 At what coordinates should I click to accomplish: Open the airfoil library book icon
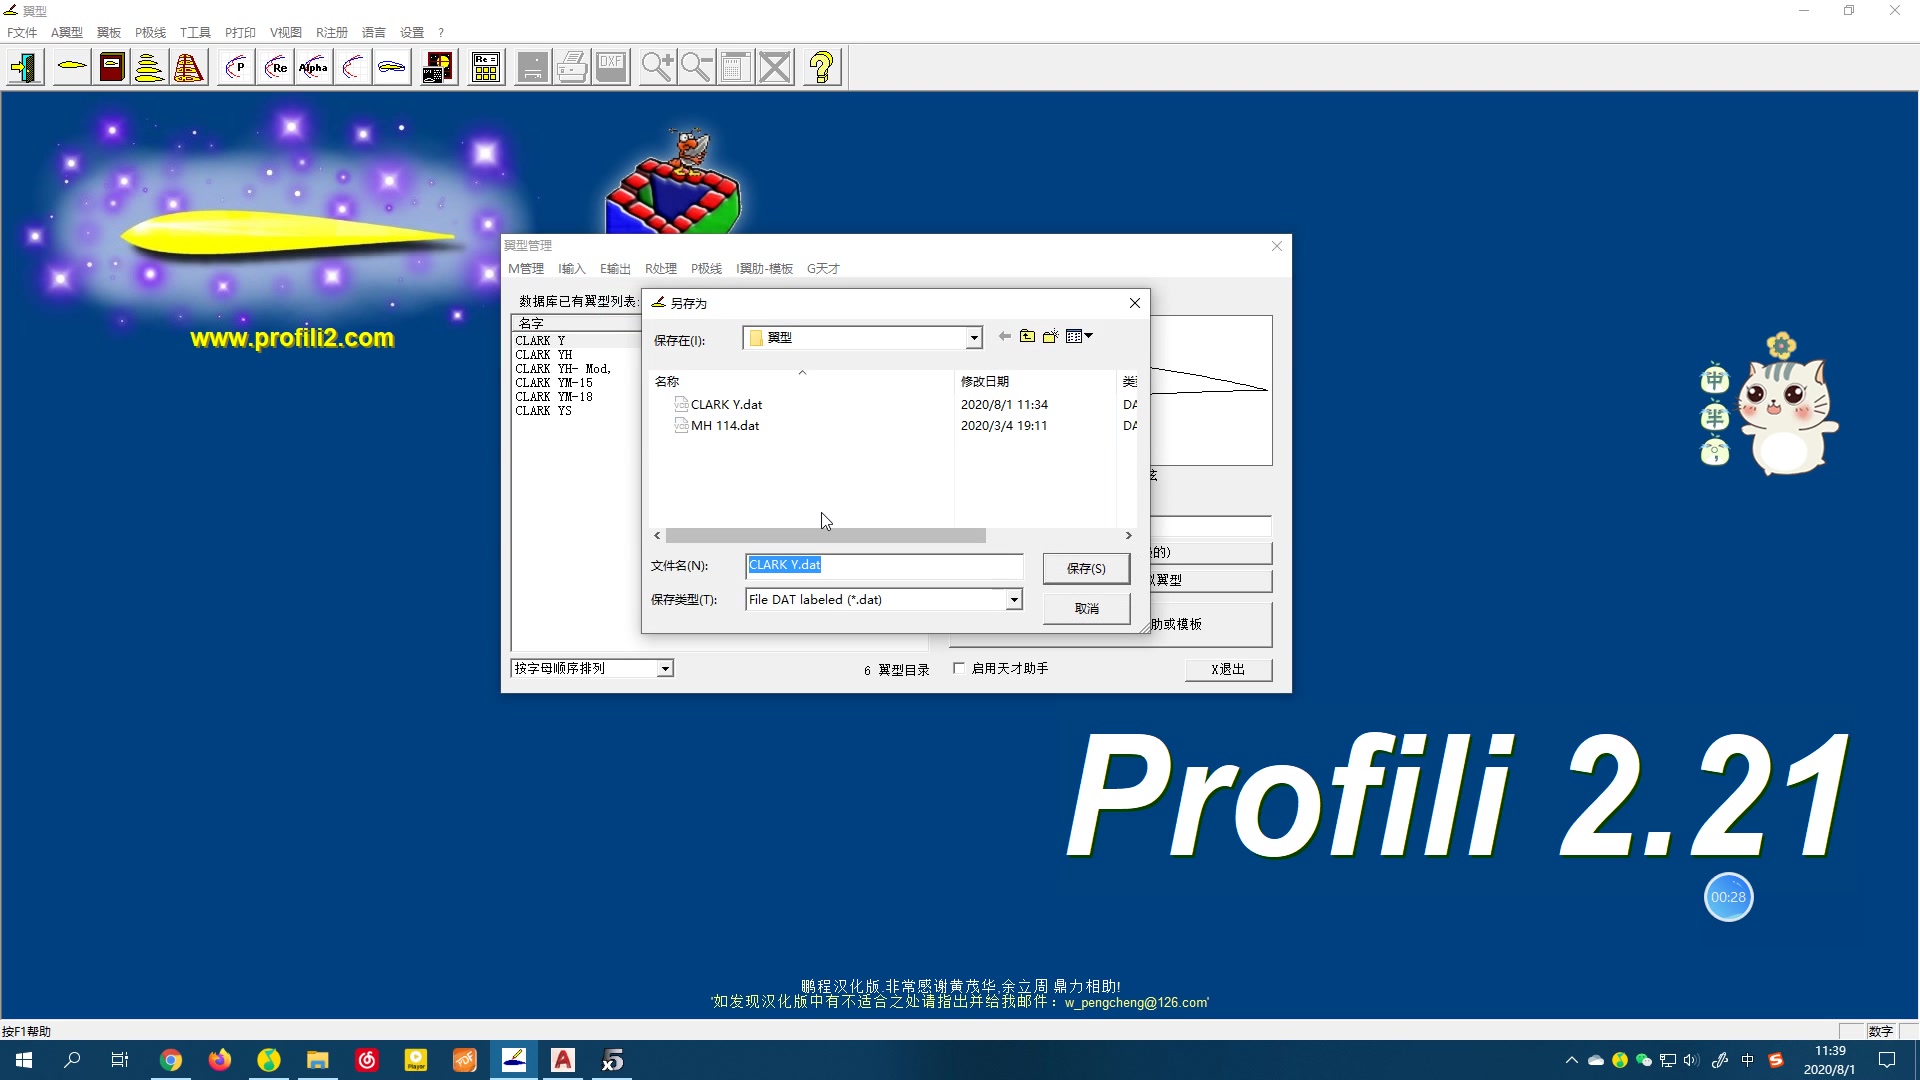(x=112, y=68)
